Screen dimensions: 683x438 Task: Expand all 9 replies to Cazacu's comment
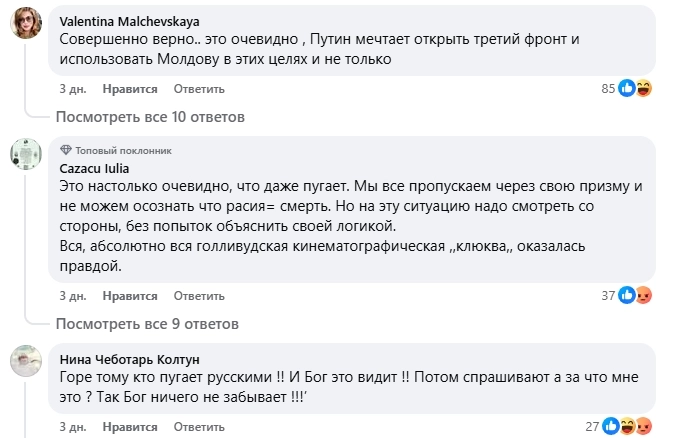[147, 324]
